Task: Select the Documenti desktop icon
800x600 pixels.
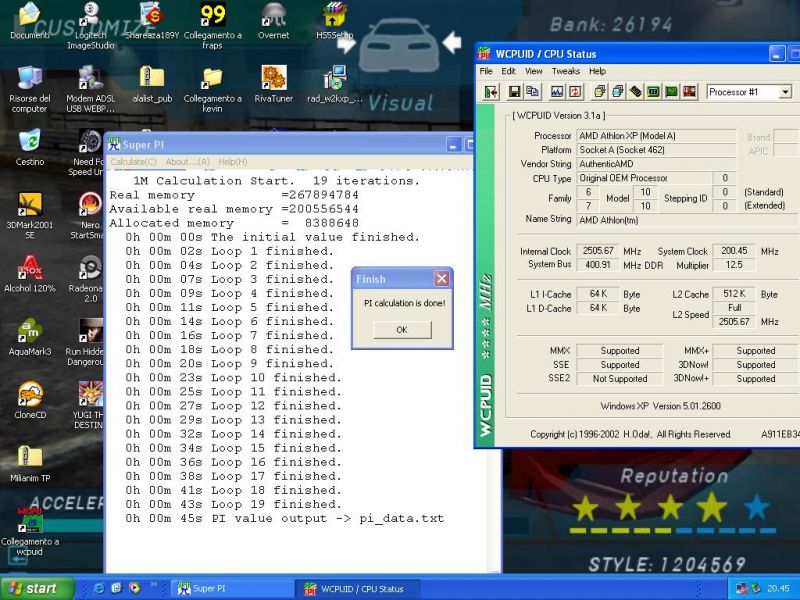Action: pyautogui.click(x=30, y=21)
